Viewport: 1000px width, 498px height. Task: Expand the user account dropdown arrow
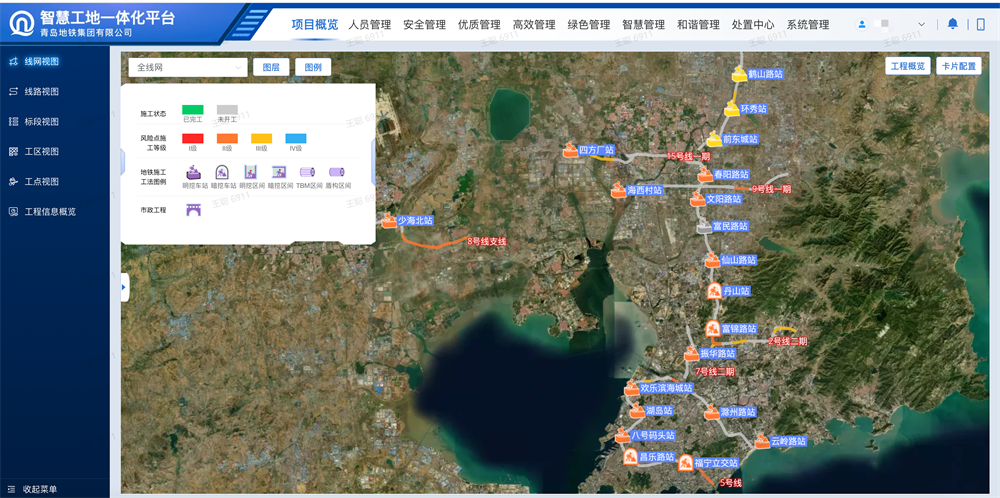(x=921, y=24)
